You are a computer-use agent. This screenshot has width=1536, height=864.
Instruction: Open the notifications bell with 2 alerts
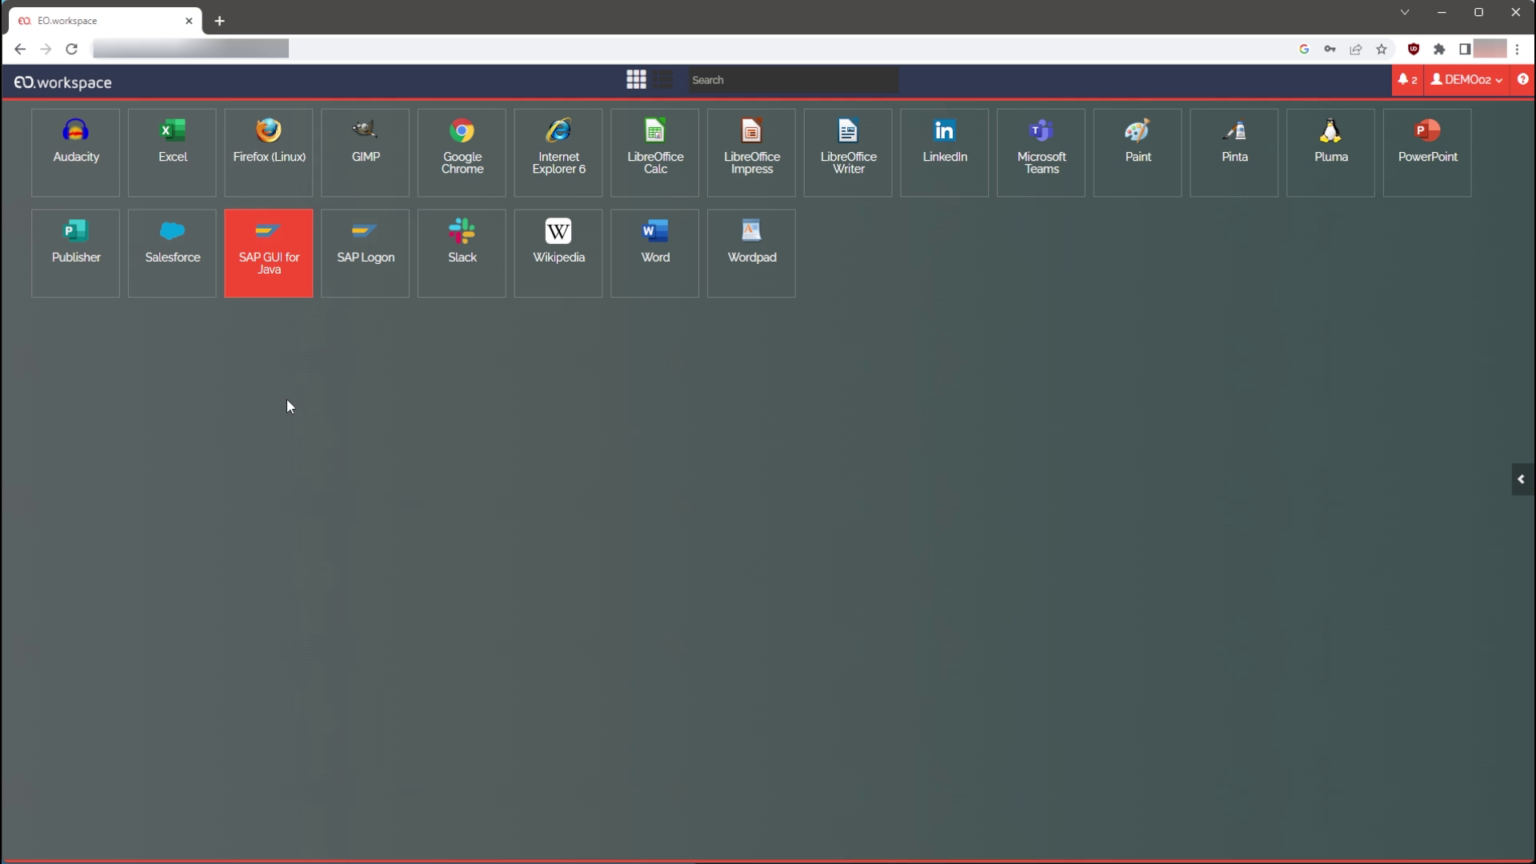[1407, 80]
